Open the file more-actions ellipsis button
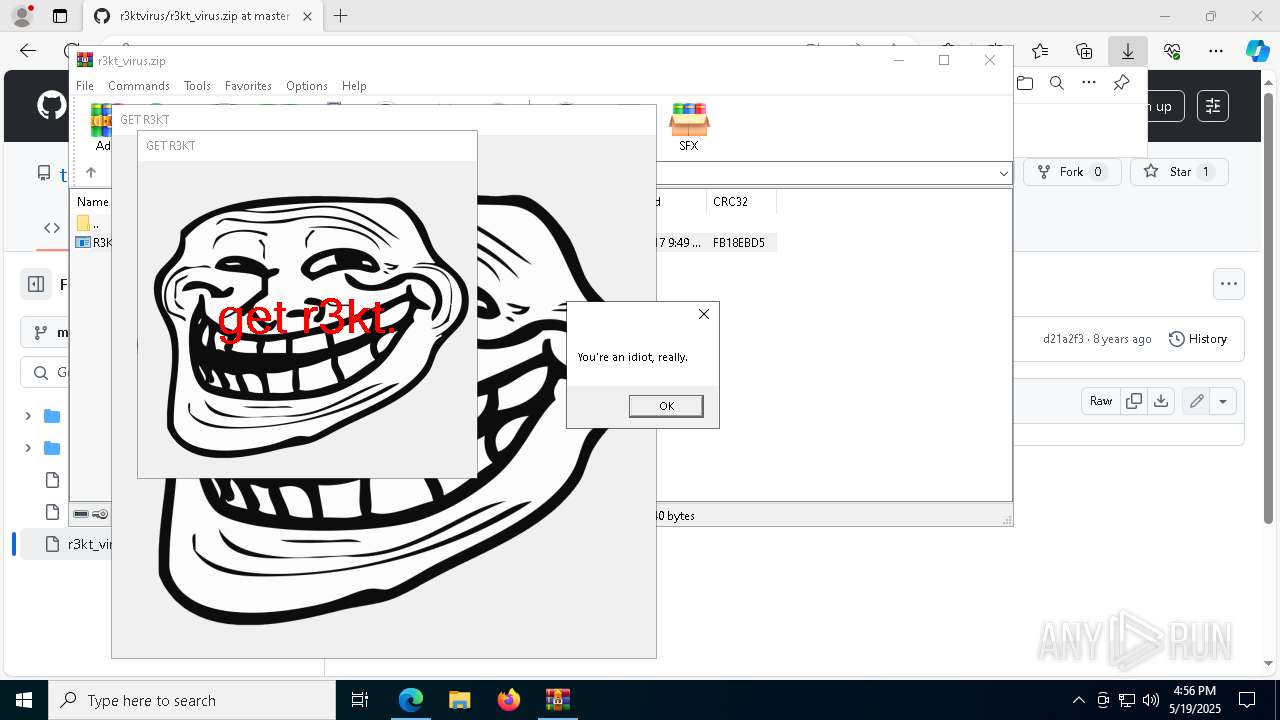 click(1229, 284)
